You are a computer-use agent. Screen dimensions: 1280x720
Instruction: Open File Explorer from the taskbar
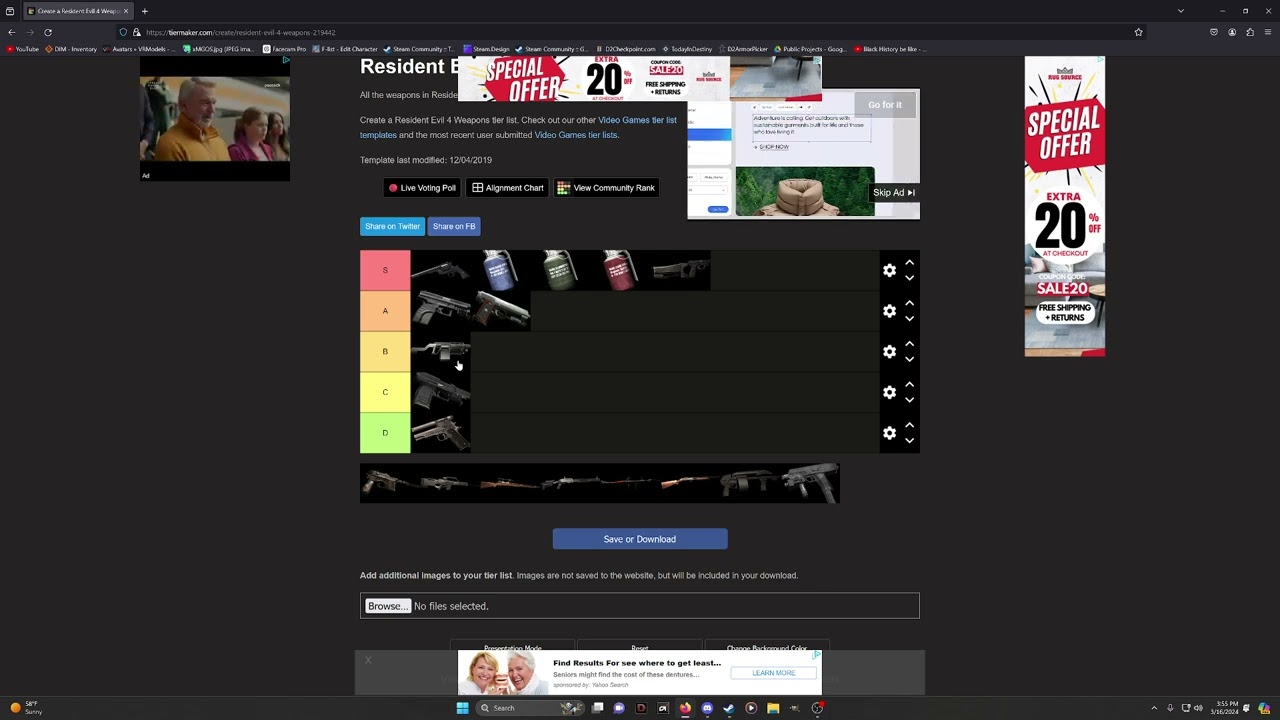tap(773, 708)
